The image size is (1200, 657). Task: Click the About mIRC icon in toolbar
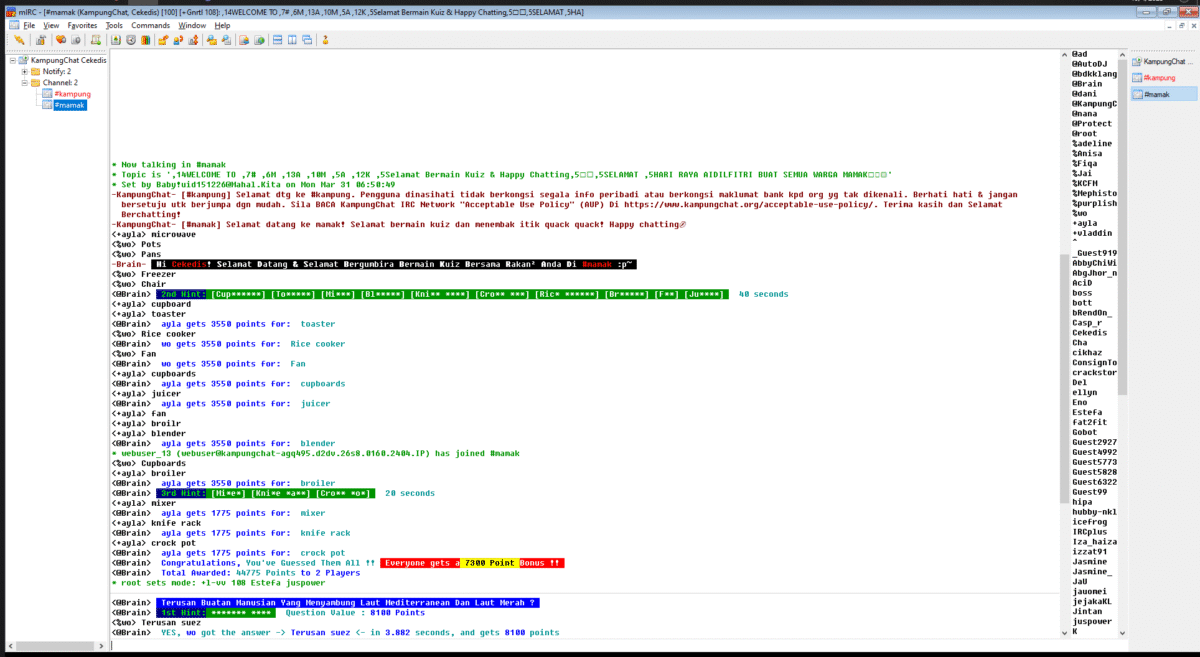coord(326,40)
